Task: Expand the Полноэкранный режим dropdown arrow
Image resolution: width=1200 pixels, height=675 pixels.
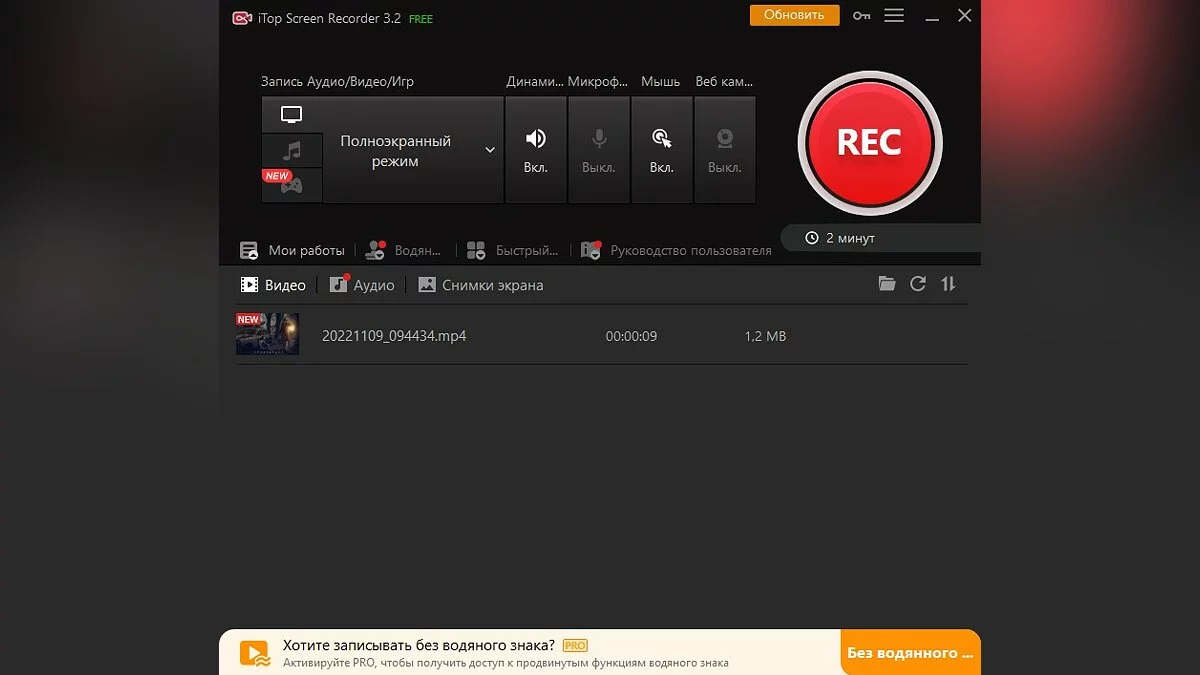Action: (490, 150)
